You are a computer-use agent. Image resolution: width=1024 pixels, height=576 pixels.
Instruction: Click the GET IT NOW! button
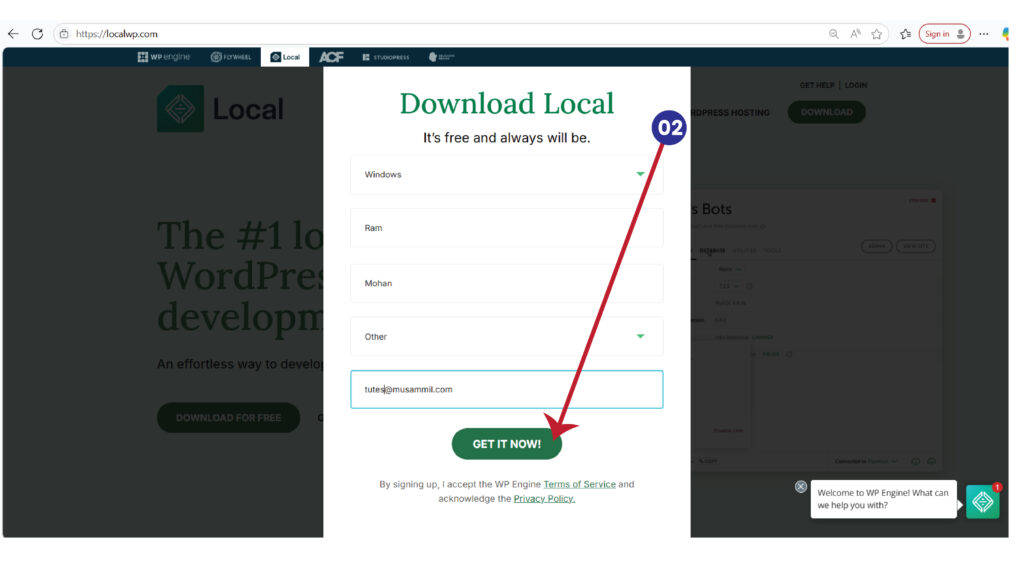click(507, 444)
